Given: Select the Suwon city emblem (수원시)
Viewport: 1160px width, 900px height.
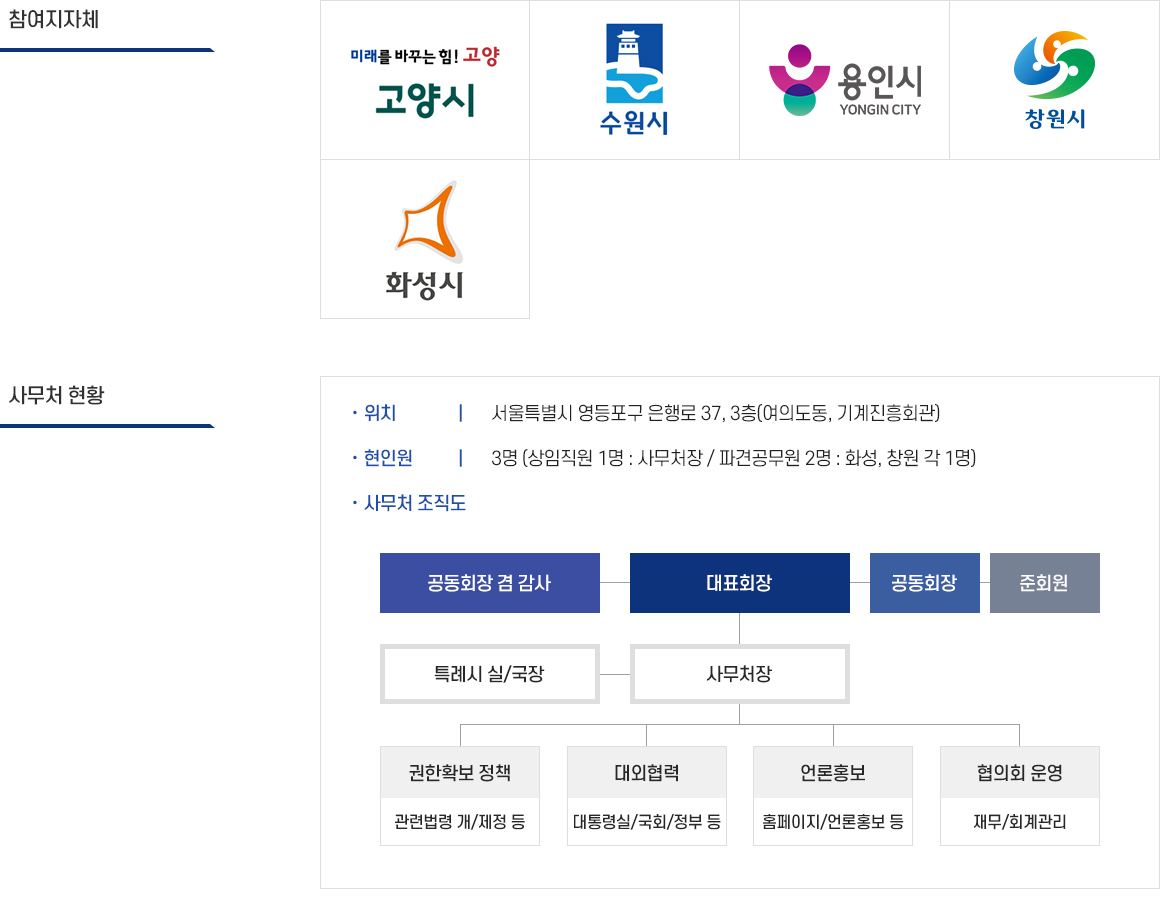Looking at the screenshot, I should click(634, 80).
